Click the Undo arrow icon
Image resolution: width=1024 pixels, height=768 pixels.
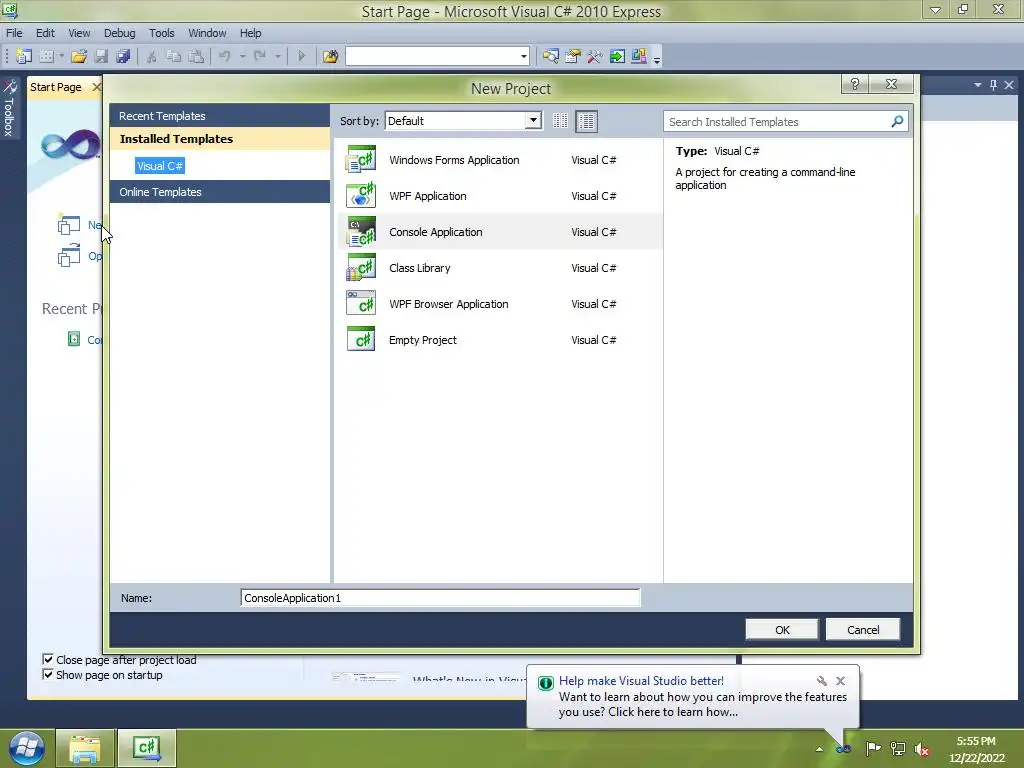[x=225, y=56]
